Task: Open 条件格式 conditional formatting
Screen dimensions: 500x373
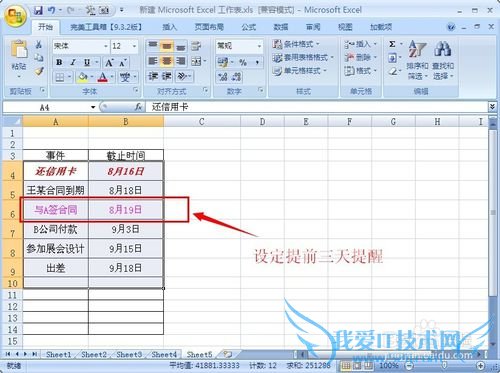Action: coord(296,44)
